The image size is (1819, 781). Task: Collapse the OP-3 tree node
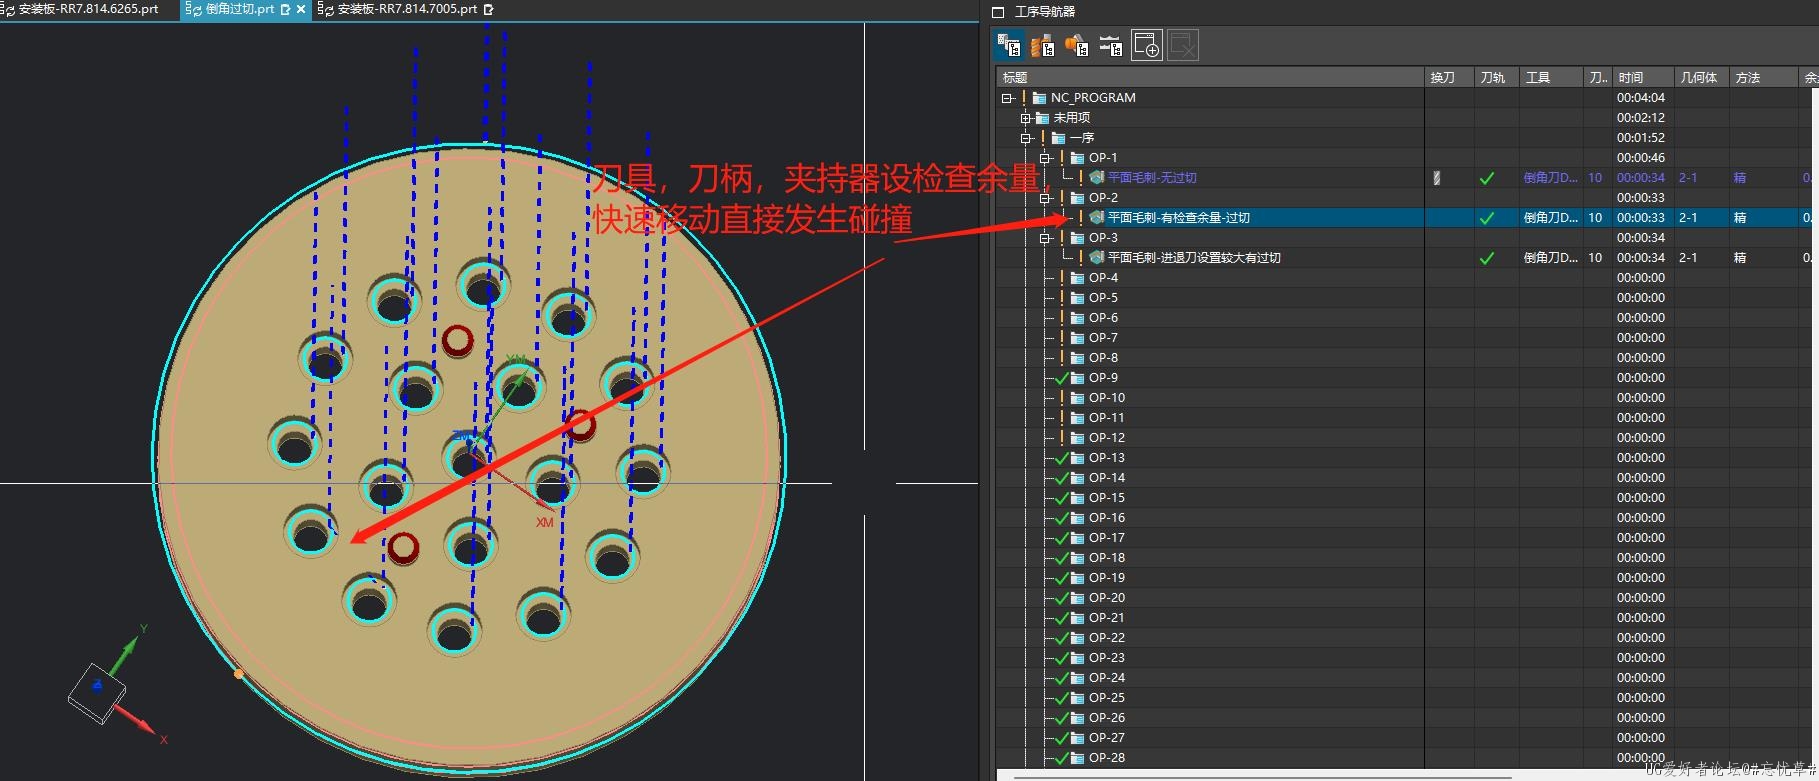coord(1045,238)
